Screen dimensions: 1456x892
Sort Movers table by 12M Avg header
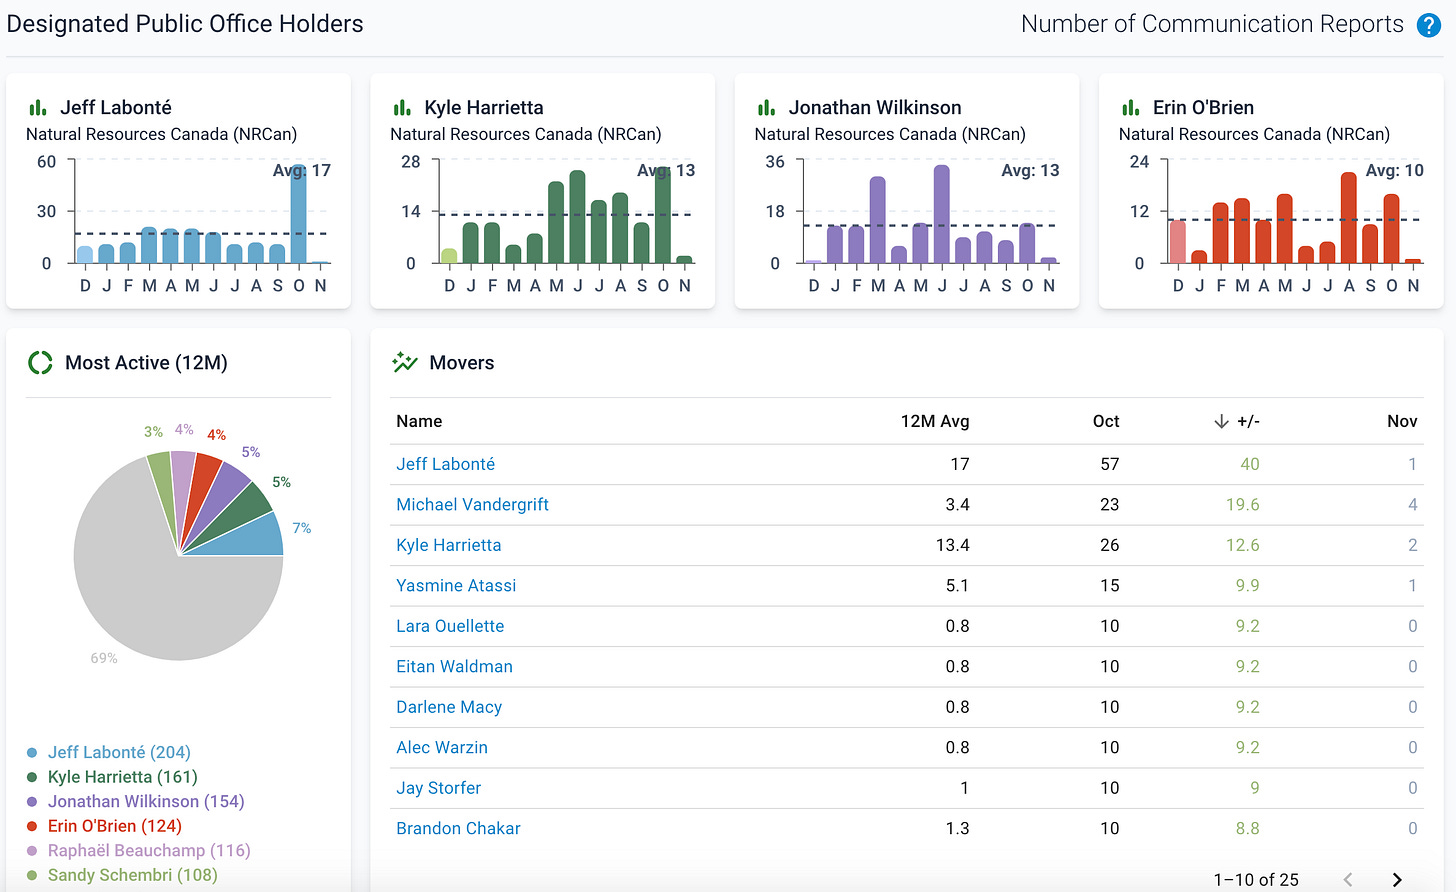coord(935,421)
